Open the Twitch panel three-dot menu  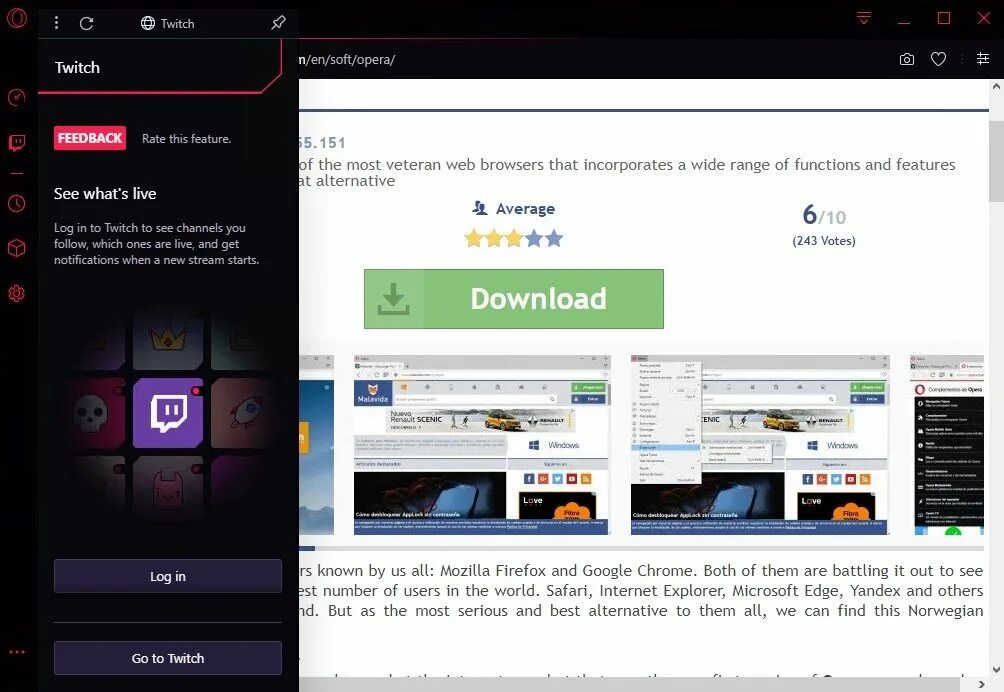coord(56,23)
